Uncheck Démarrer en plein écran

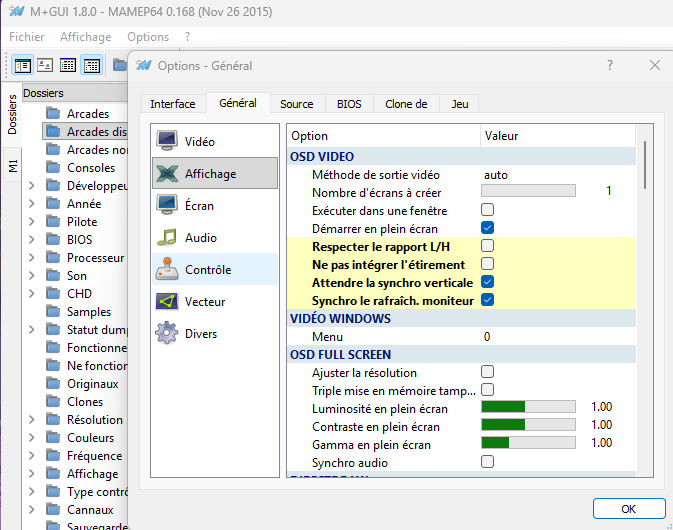[488, 228]
